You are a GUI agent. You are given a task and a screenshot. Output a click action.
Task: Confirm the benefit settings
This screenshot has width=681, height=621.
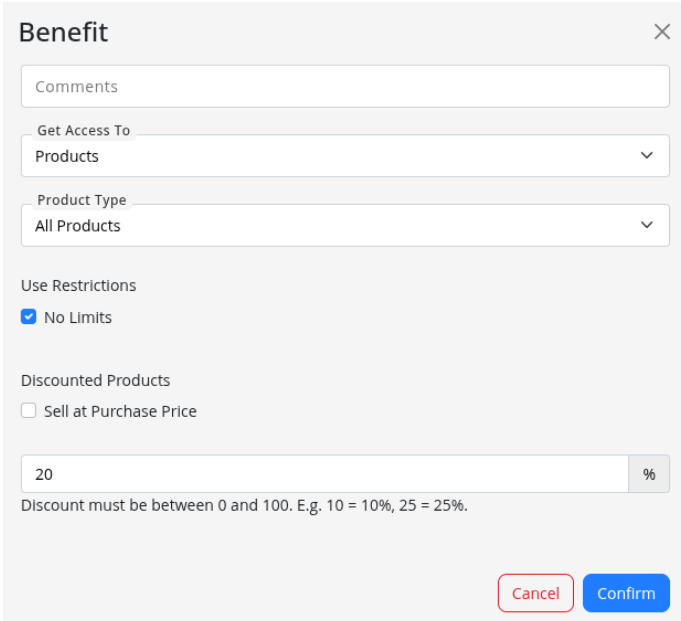(x=625, y=593)
